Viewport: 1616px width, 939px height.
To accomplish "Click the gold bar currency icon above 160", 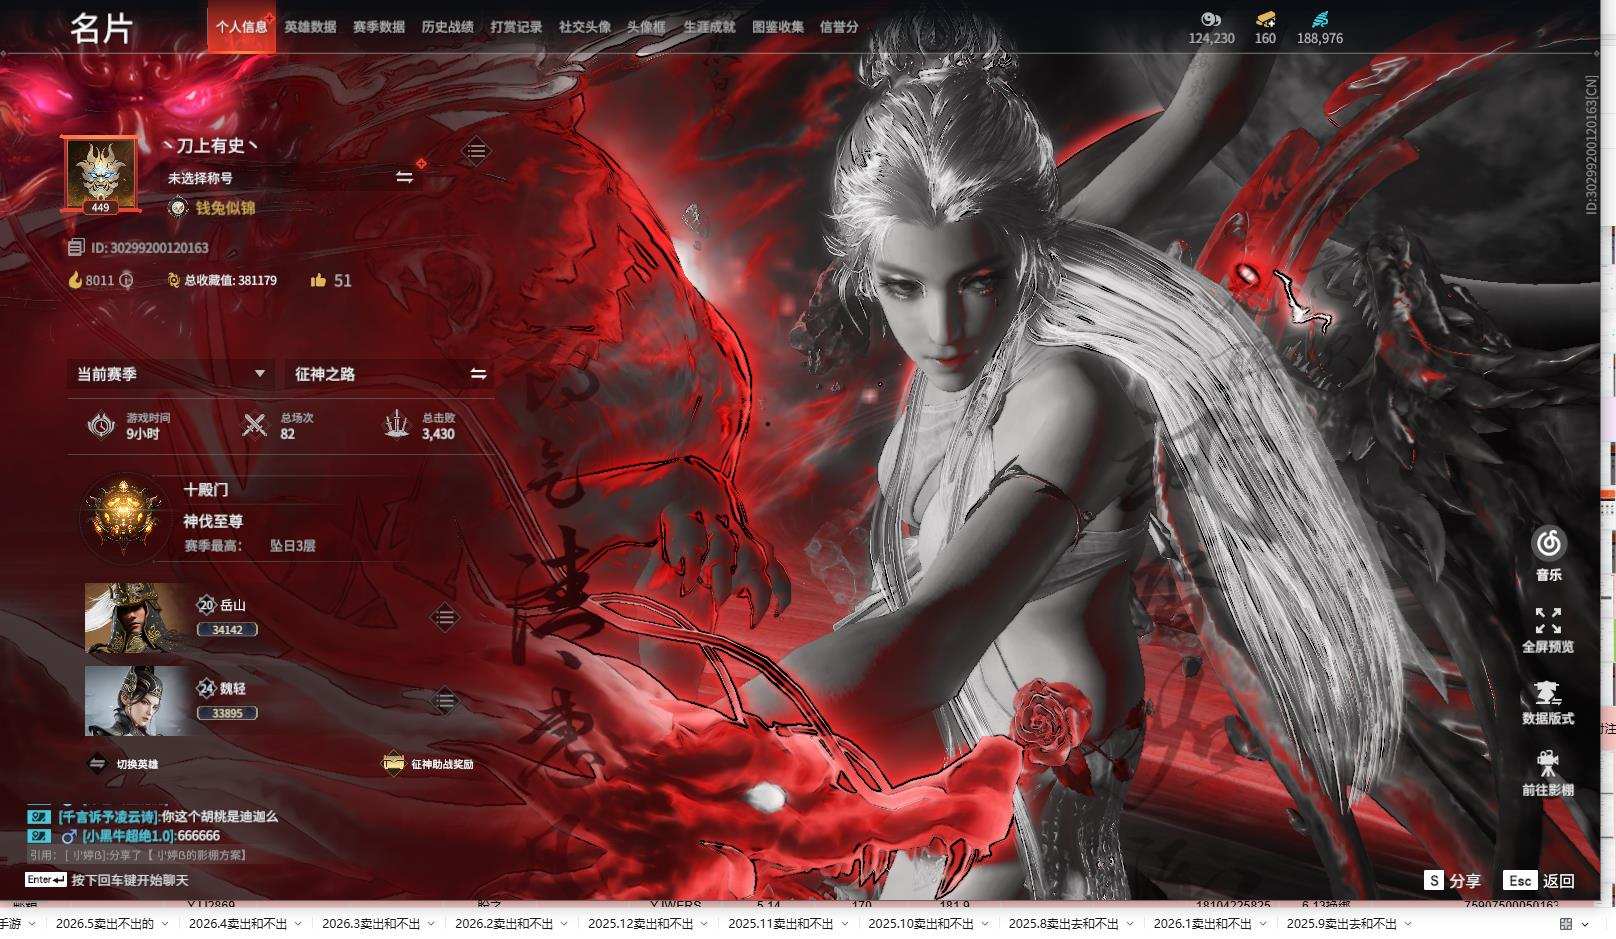I will click(x=1265, y=19).
